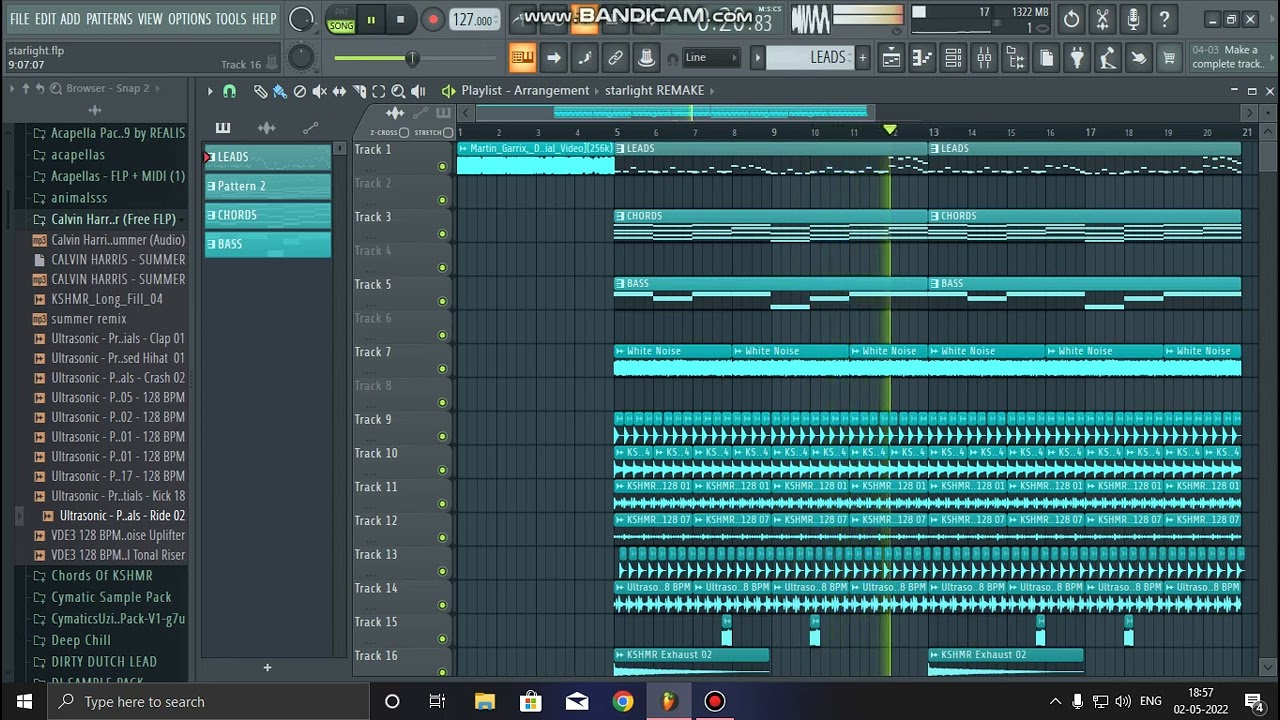Open the Browser view button
This screenshot has width=1280, height=720.
[x=1015, y=58]
